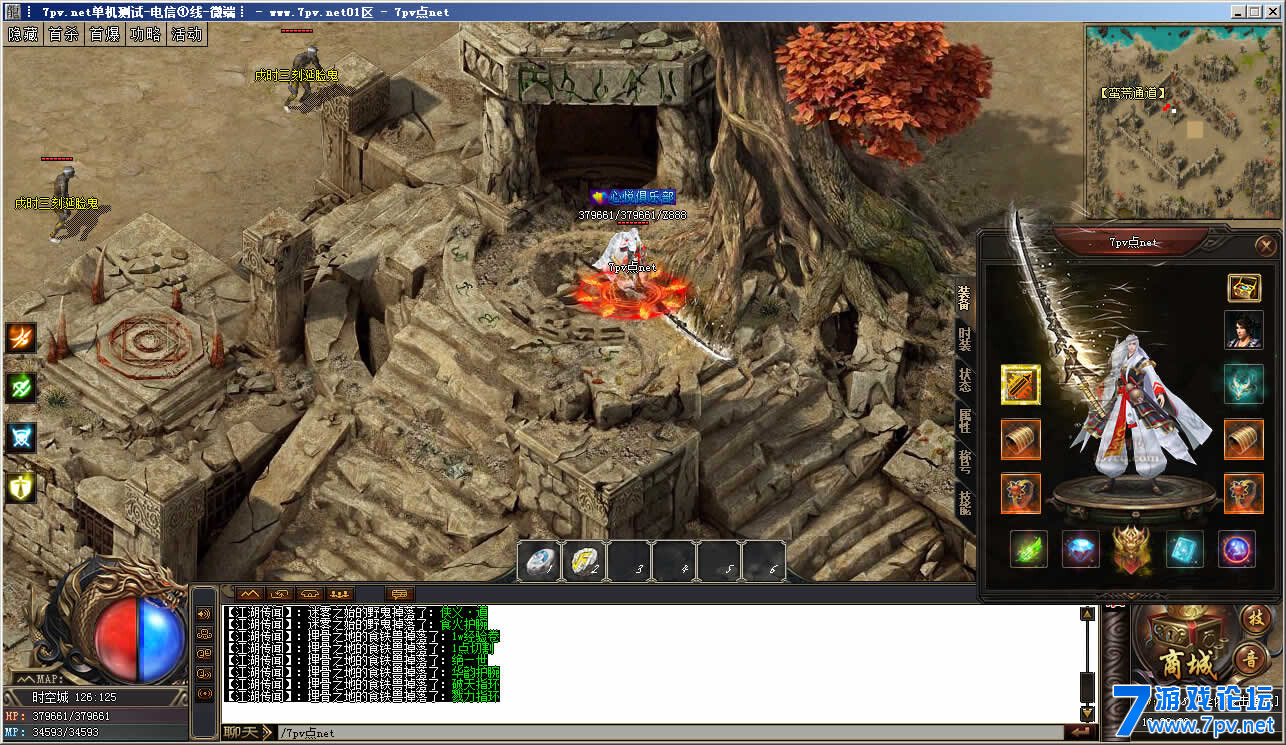Screen dimensions: 1286x745
Task: Click the chat send arrow button
Action: pos(1080,733)
